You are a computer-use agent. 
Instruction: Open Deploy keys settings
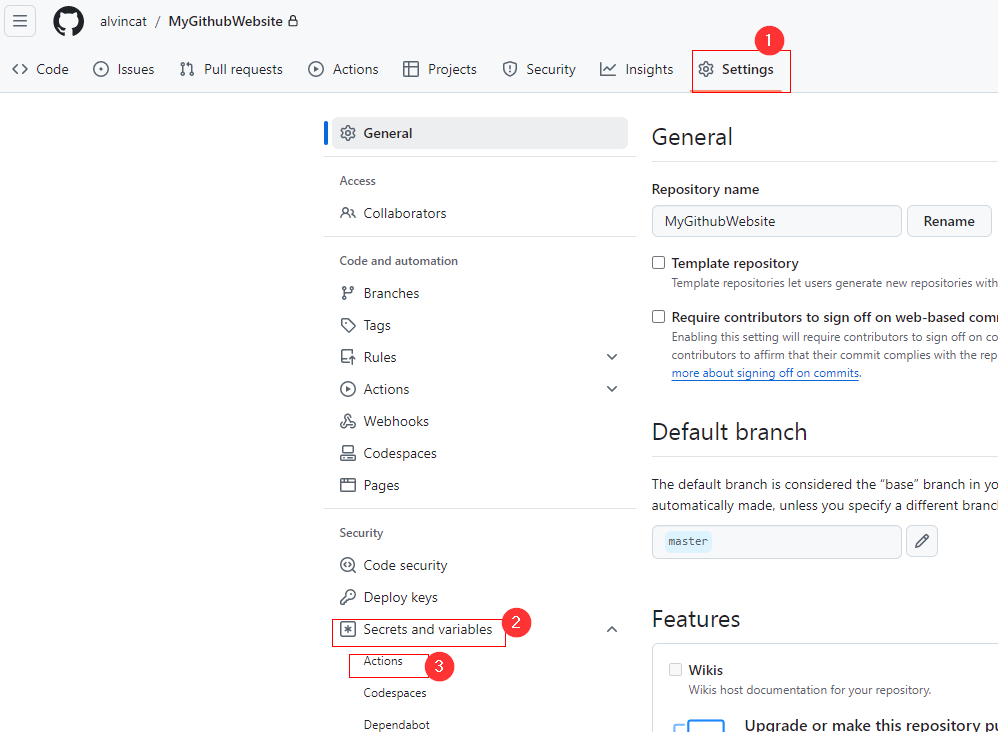point(400,597)
